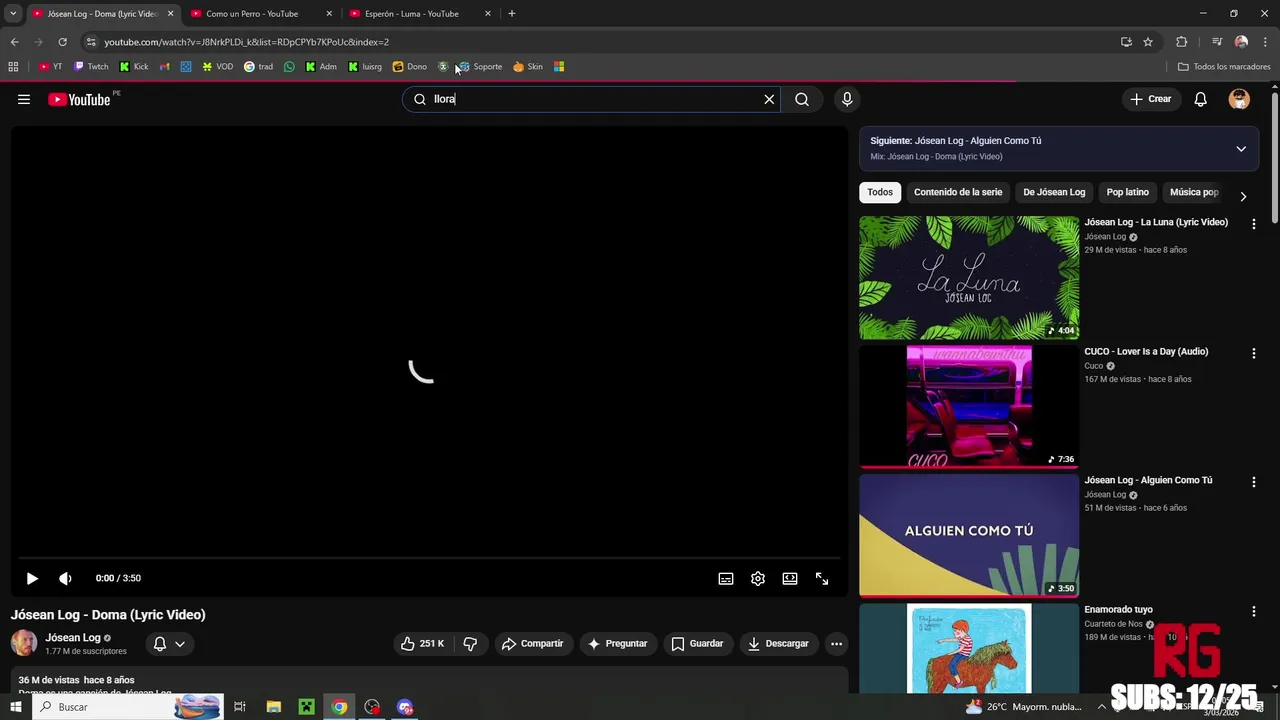Open the Minecraft taskbar icon
1280x720 pixels.
(x=306, y=707)
